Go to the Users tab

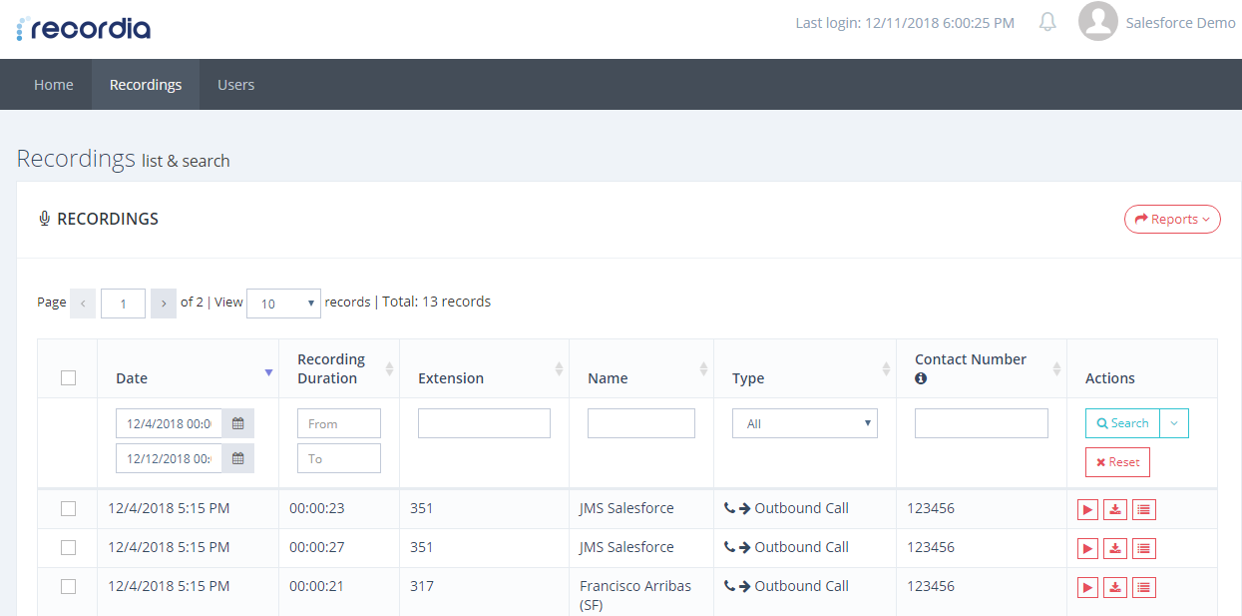point(236,85)
